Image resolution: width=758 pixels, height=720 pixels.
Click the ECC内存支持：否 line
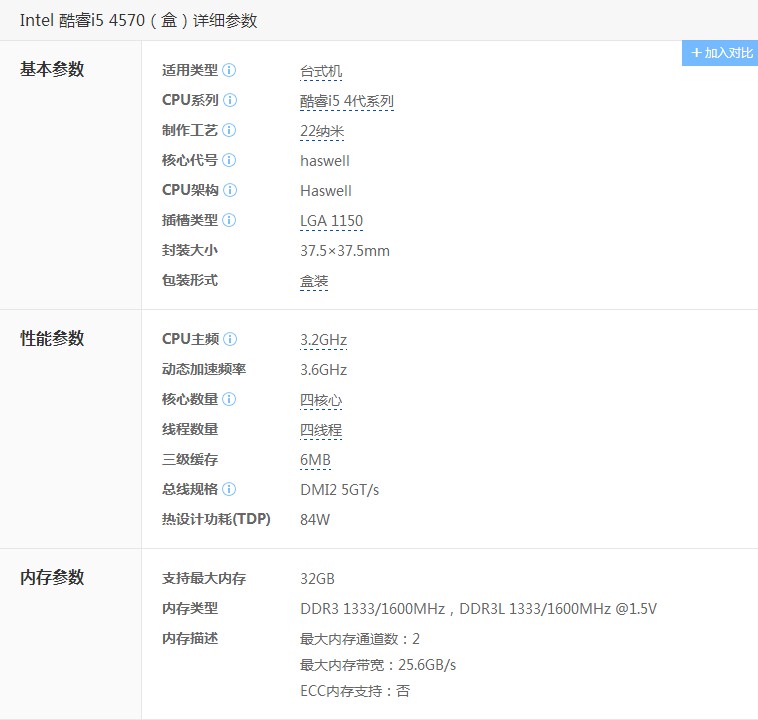(355, 691)
